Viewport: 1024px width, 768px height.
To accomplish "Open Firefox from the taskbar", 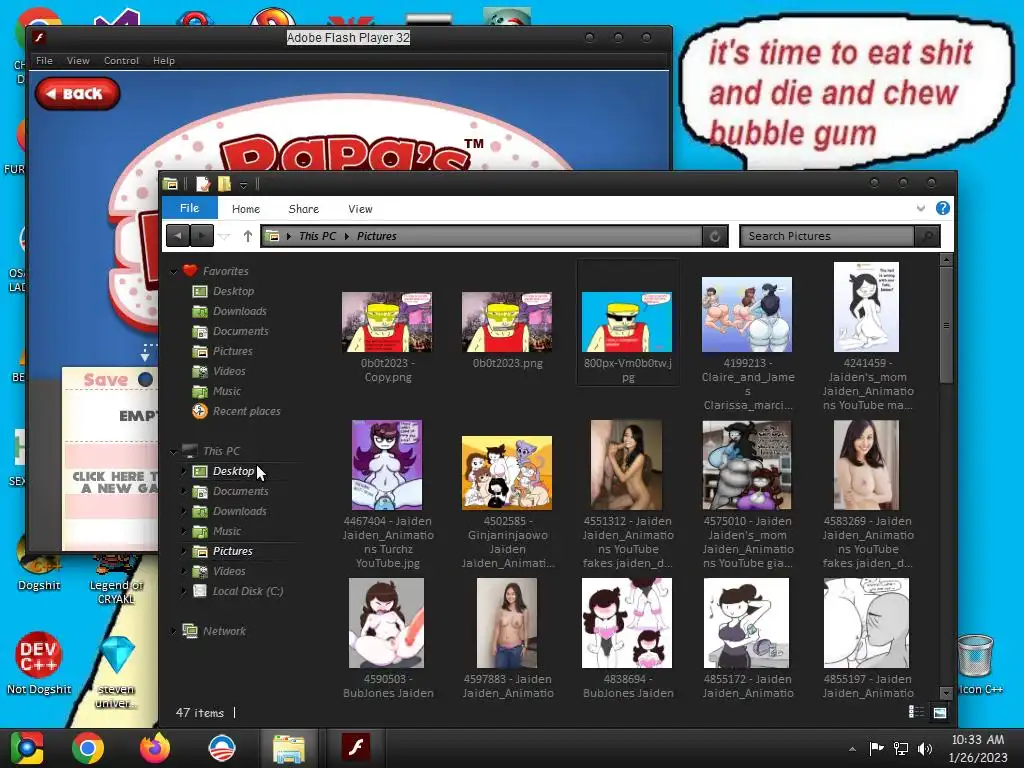I will tap(155, 747).
